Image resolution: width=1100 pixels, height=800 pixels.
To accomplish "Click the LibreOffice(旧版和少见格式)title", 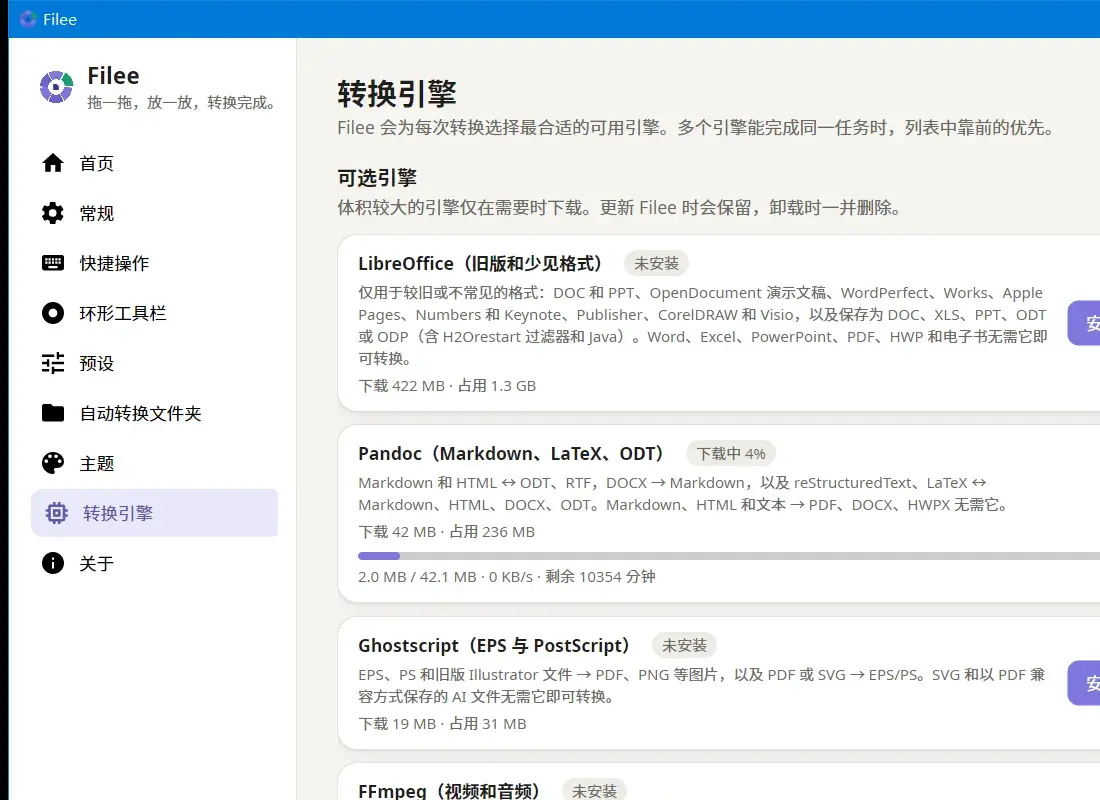I will [x=480, y=263].
